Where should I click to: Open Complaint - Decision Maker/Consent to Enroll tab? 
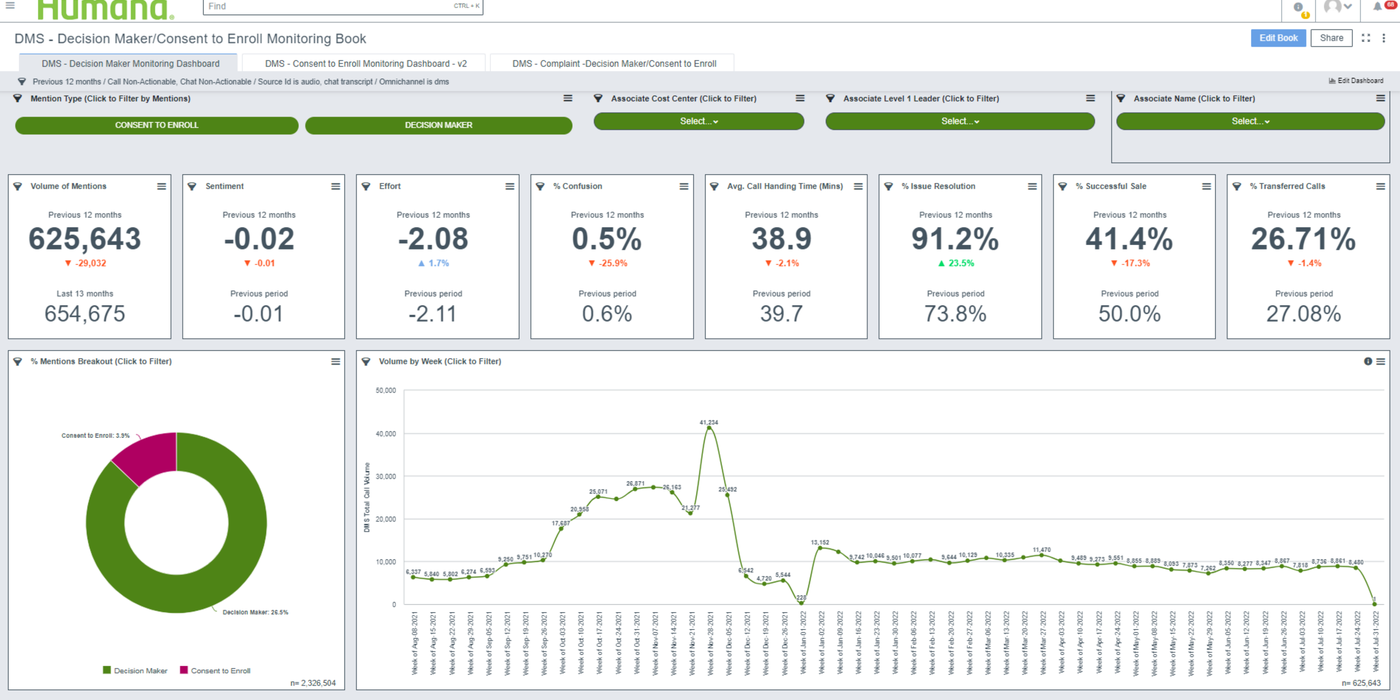(614, 63)
